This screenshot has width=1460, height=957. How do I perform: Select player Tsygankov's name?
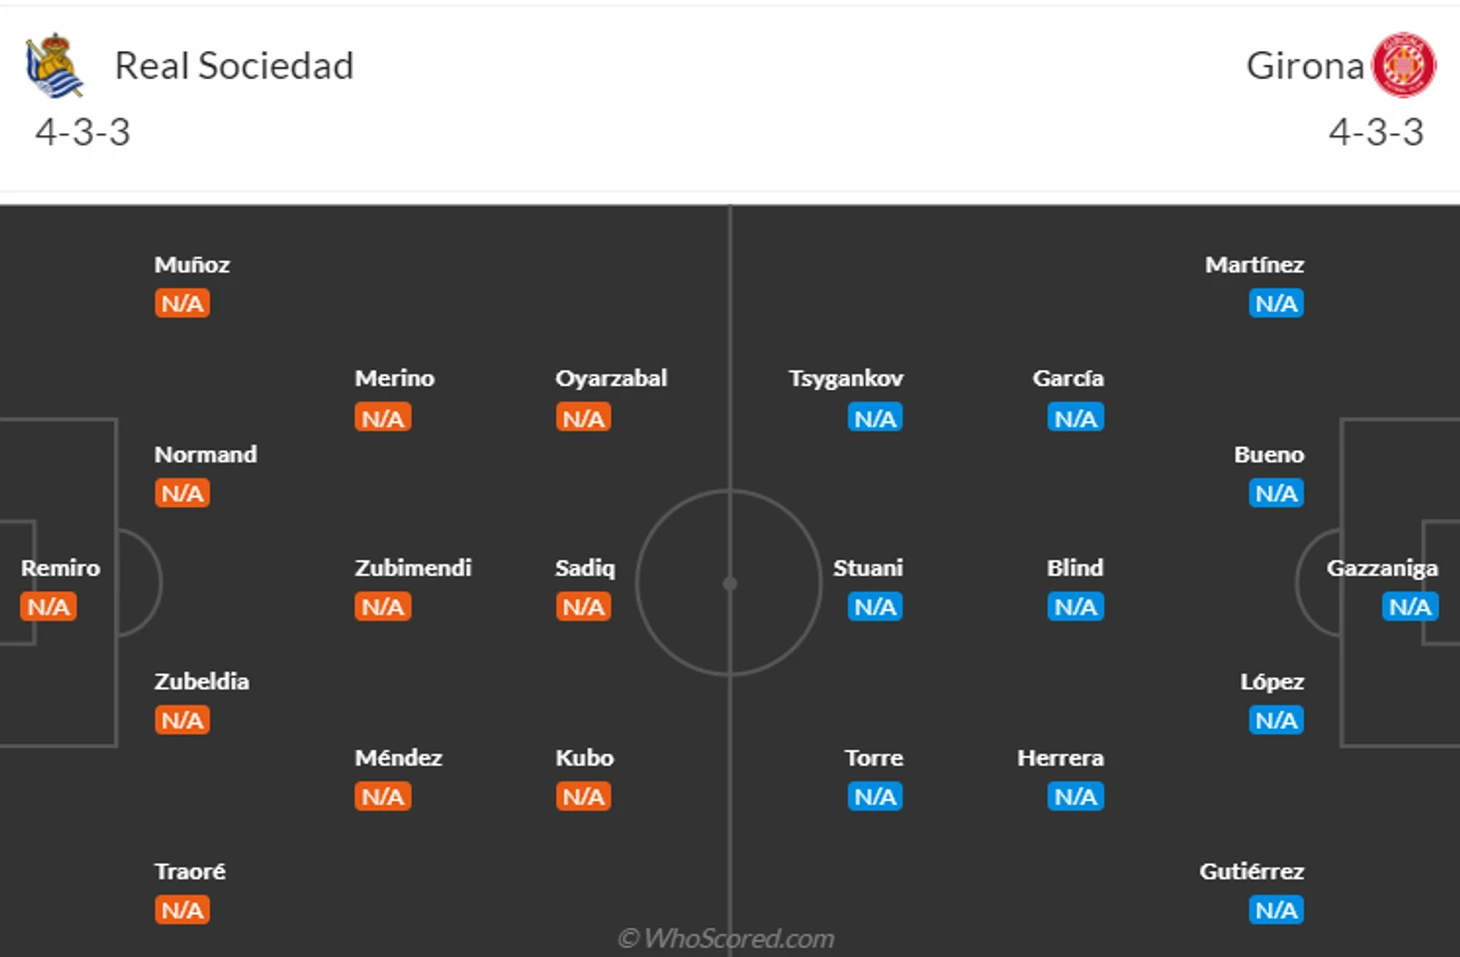(845, 378)
